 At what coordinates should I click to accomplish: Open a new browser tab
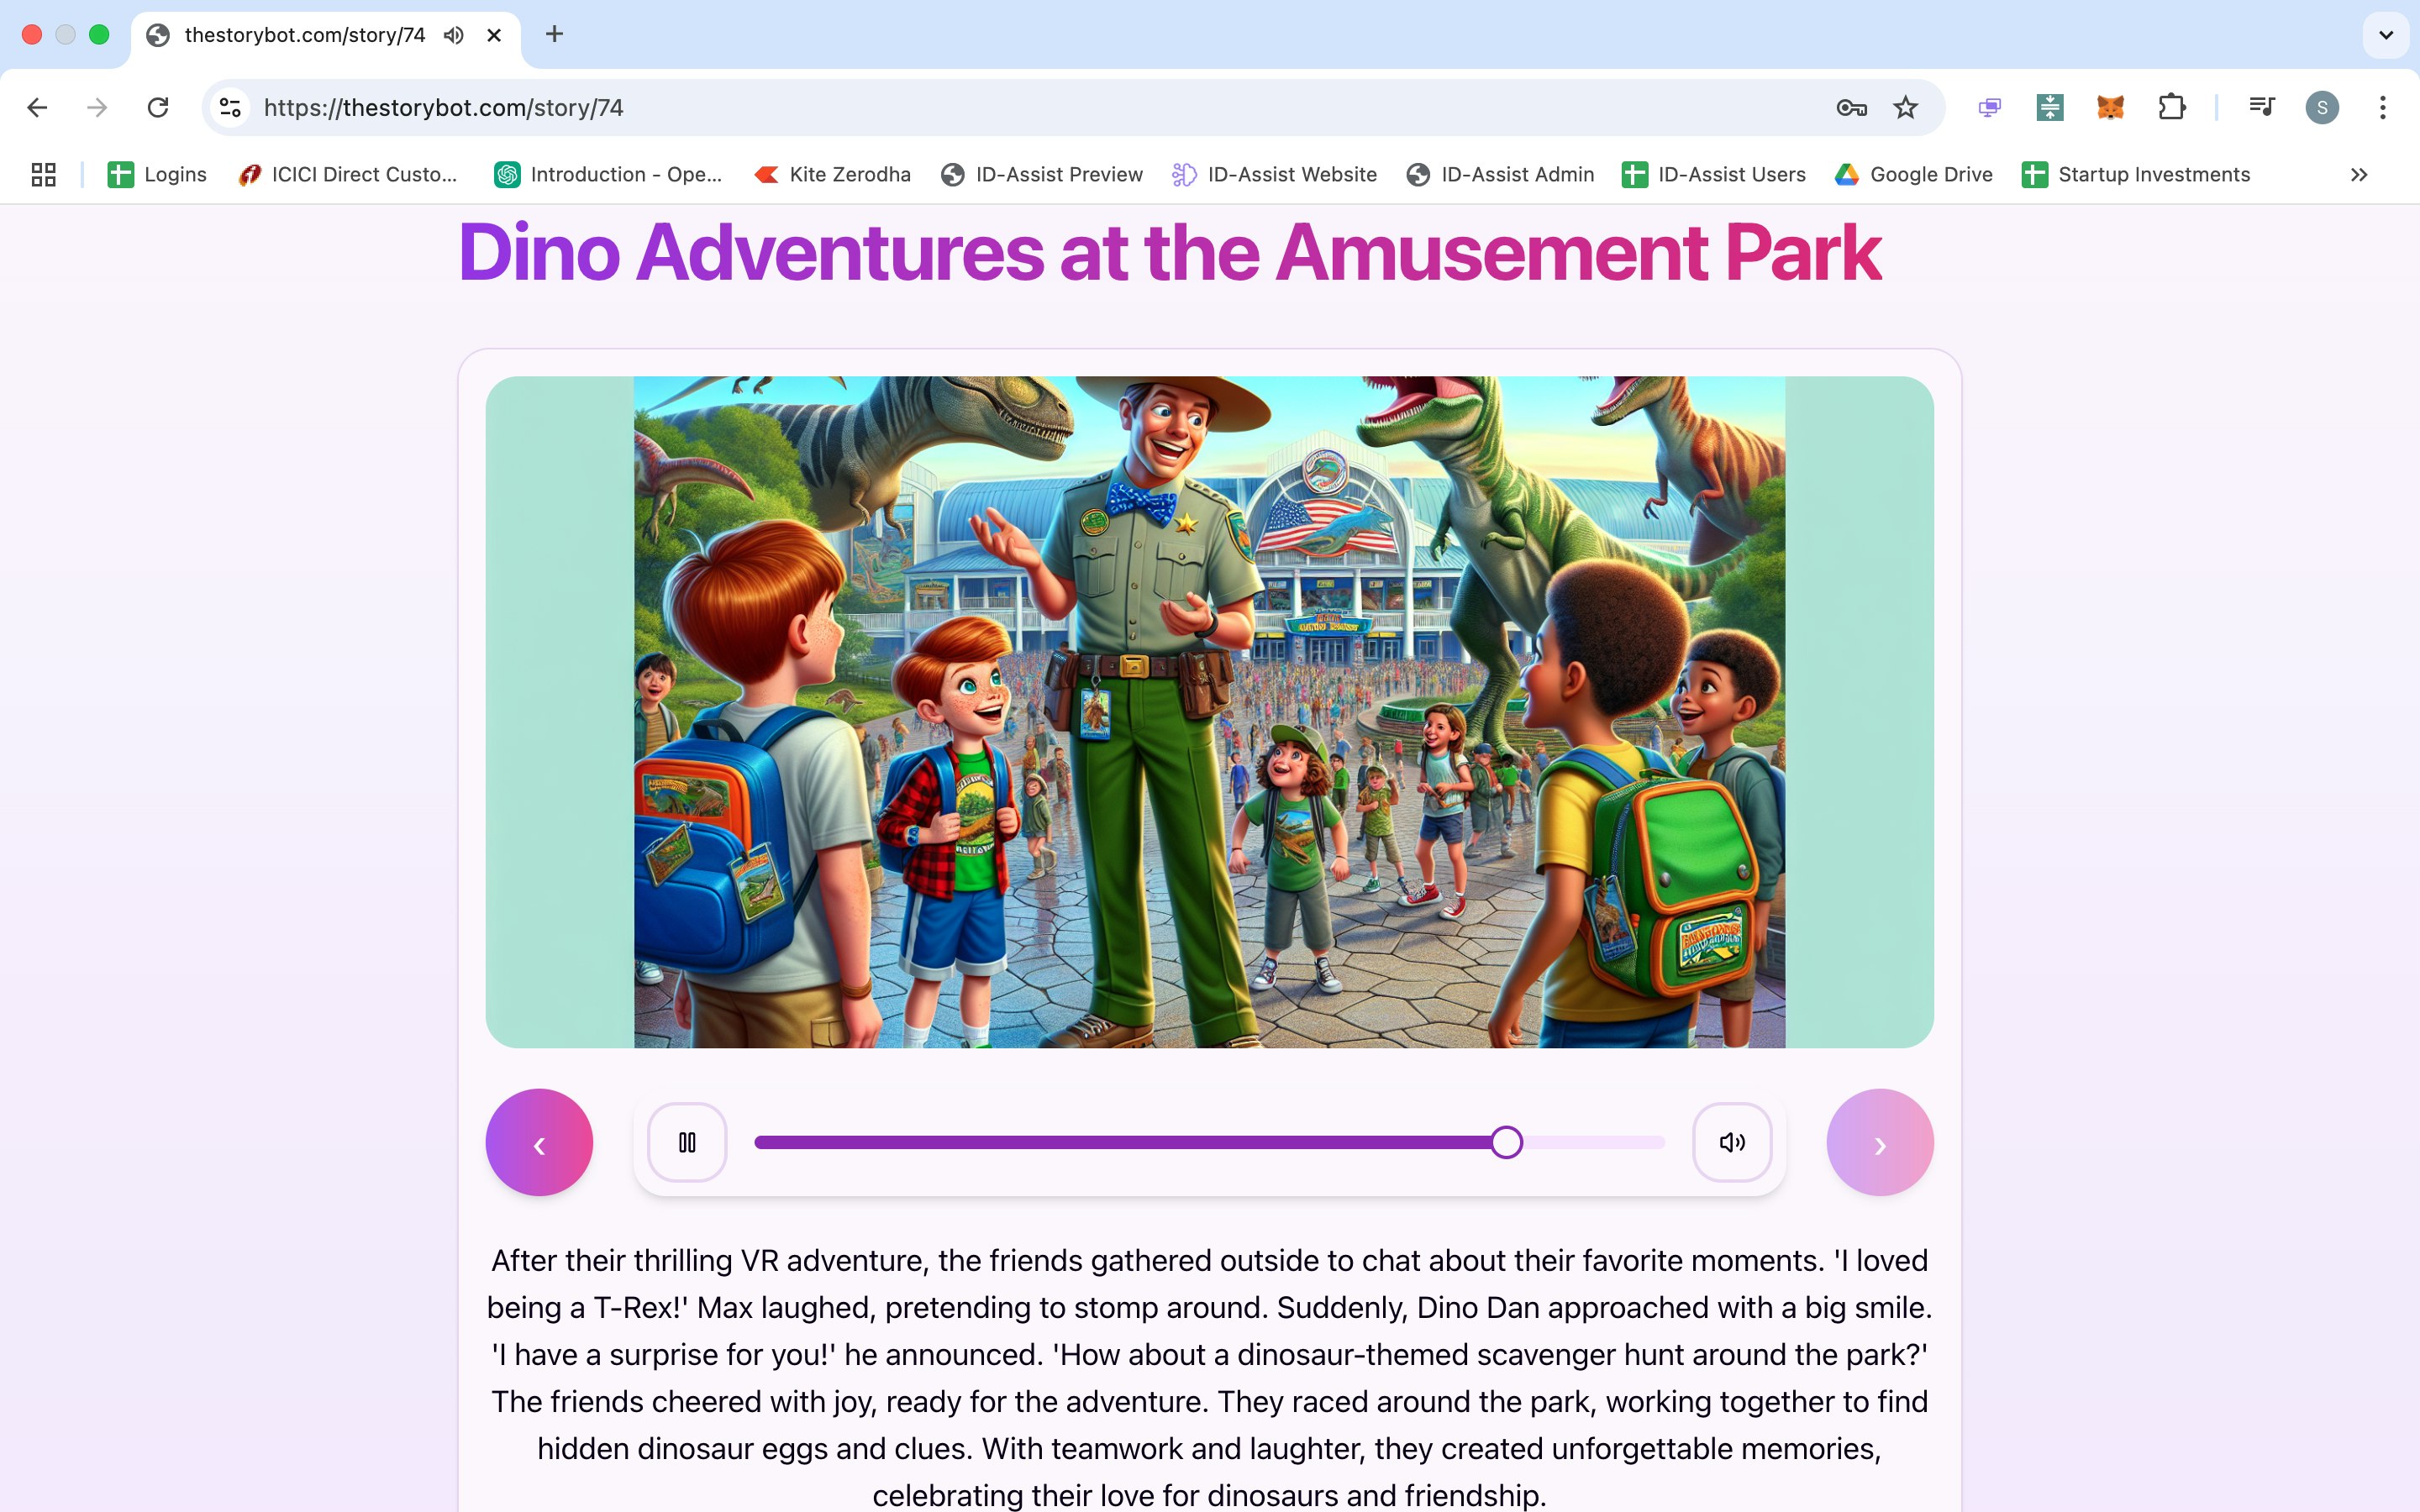click(554, 35)
